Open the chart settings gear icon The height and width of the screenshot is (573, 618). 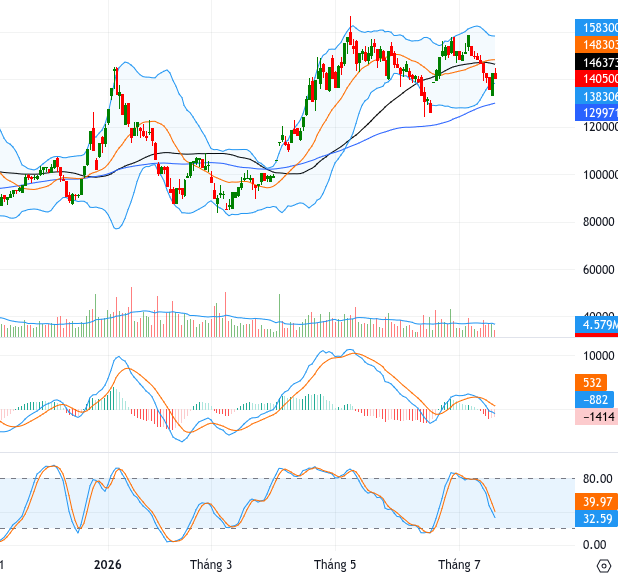(604, 566)
